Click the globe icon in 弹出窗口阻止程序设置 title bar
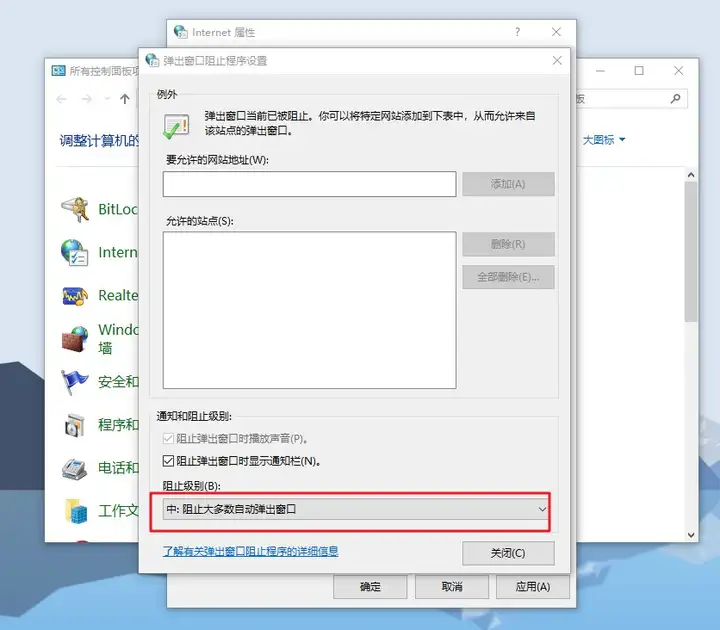This screenshot has width=720, height=630. click(x=152, y=60)
